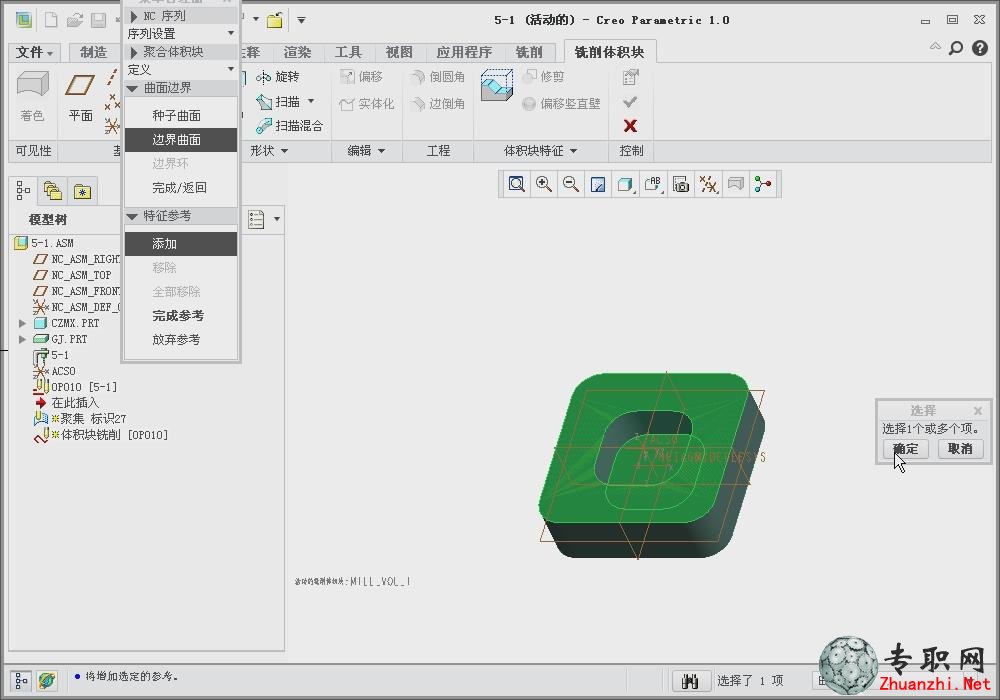Click the Save icon in quick access

[x=98, y=20]
